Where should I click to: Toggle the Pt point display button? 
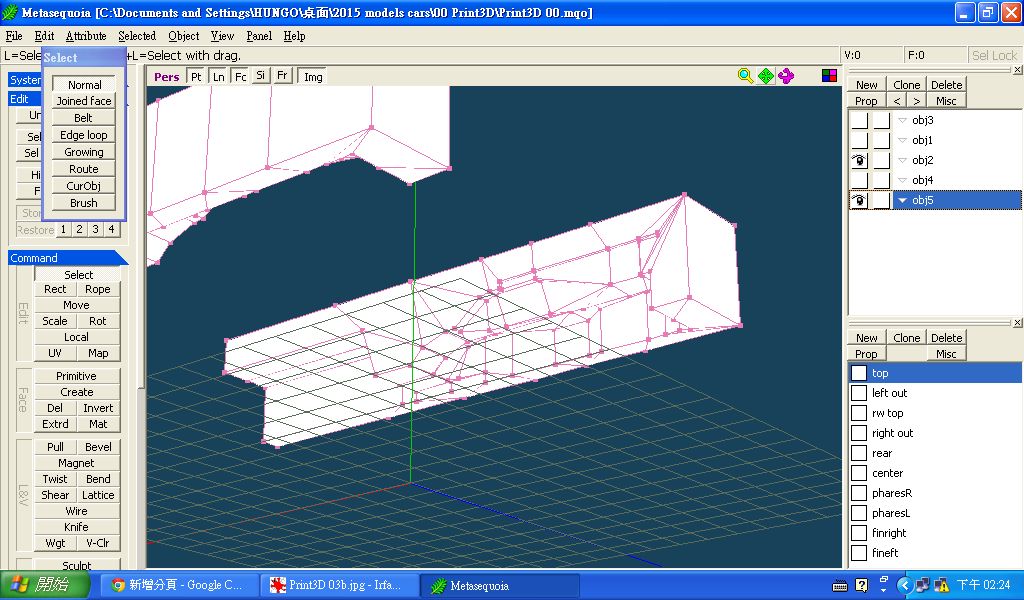tap(196, 77)
